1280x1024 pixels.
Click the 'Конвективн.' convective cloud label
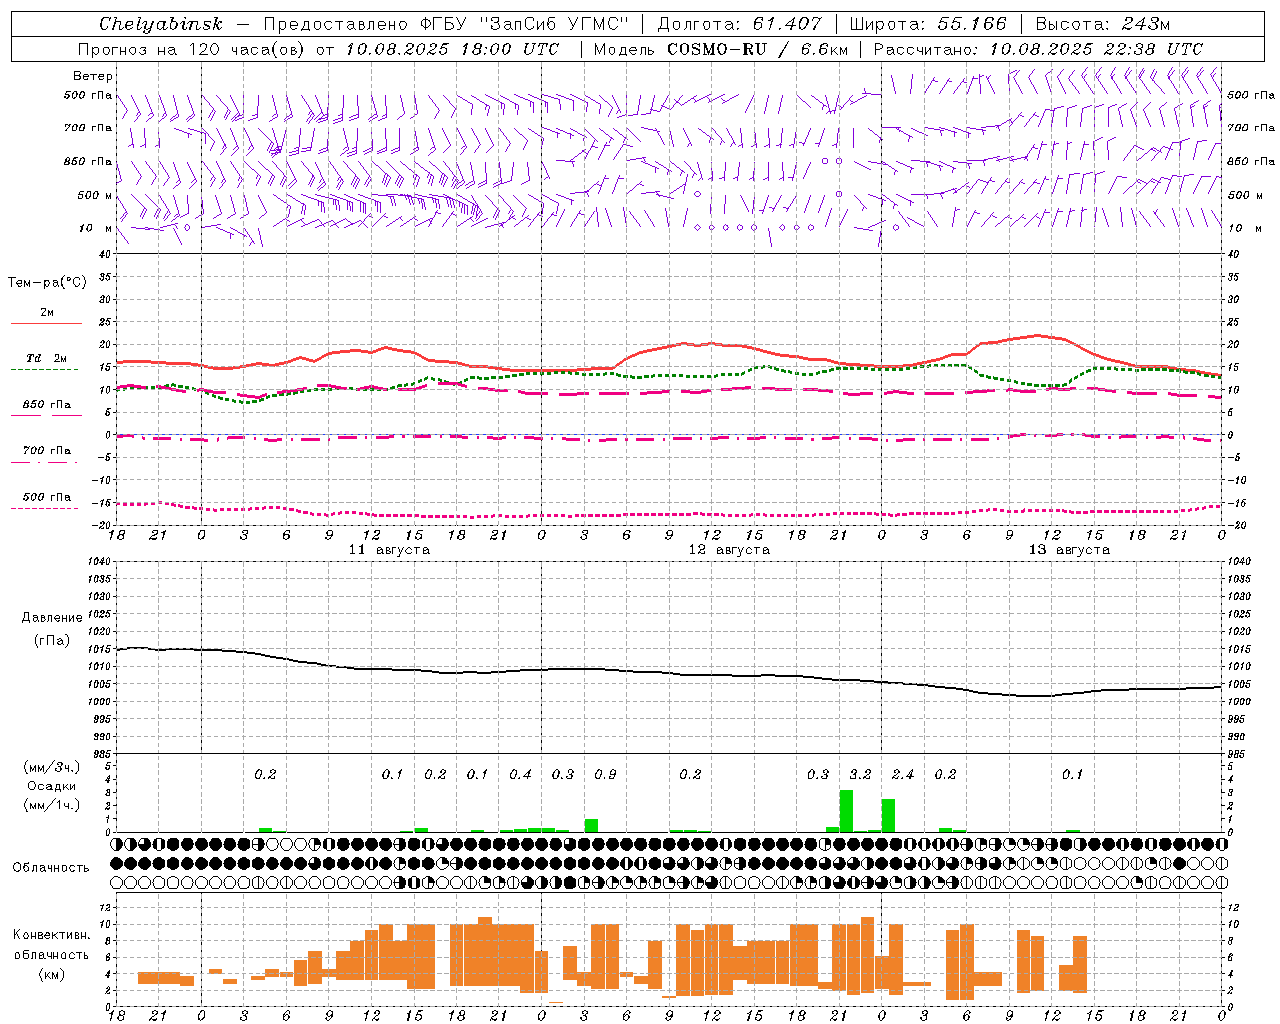tap(52, 935)
